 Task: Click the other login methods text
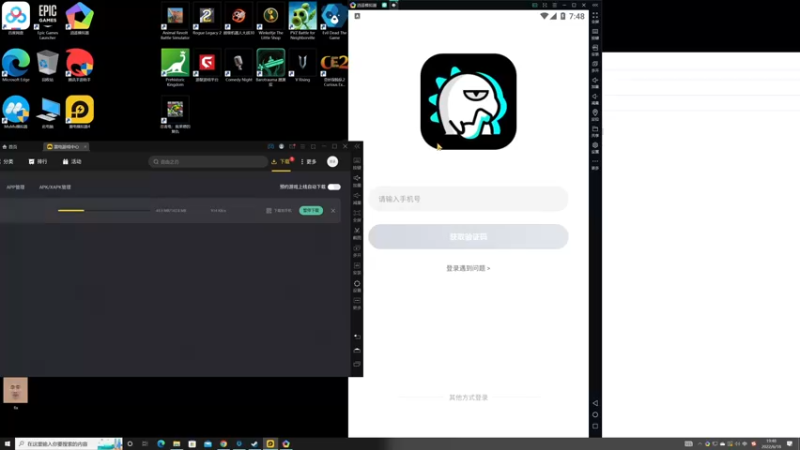(468, 397)
